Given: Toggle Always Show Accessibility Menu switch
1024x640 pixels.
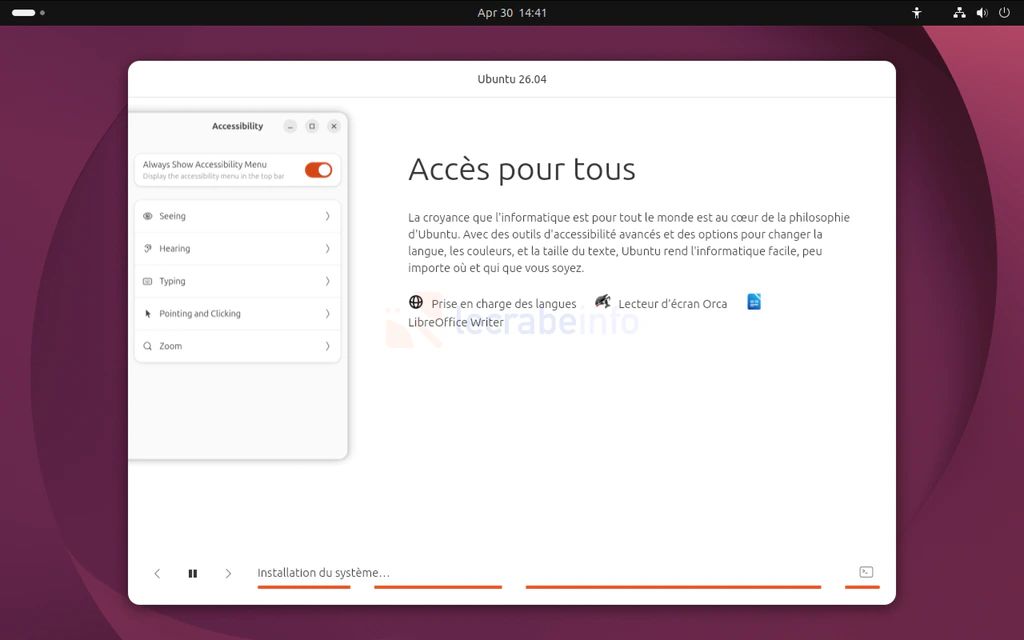Looking at the screenshot, I should 318,170.
